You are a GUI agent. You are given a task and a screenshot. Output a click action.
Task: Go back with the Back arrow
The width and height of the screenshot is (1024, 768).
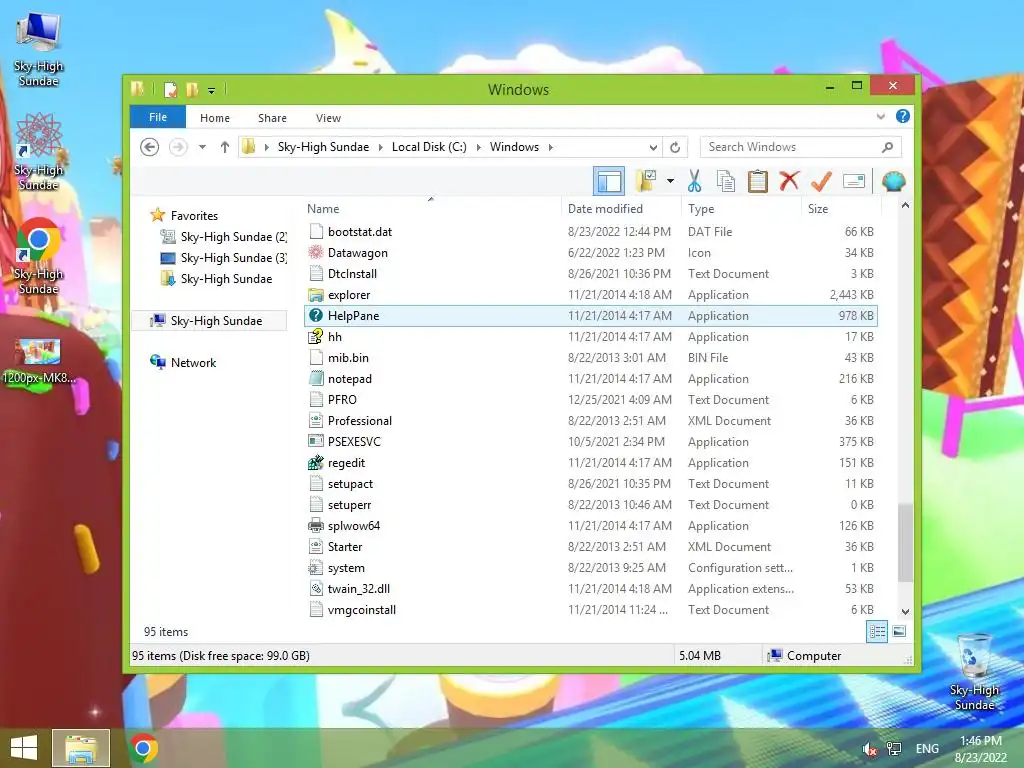[x=150, y=147]
